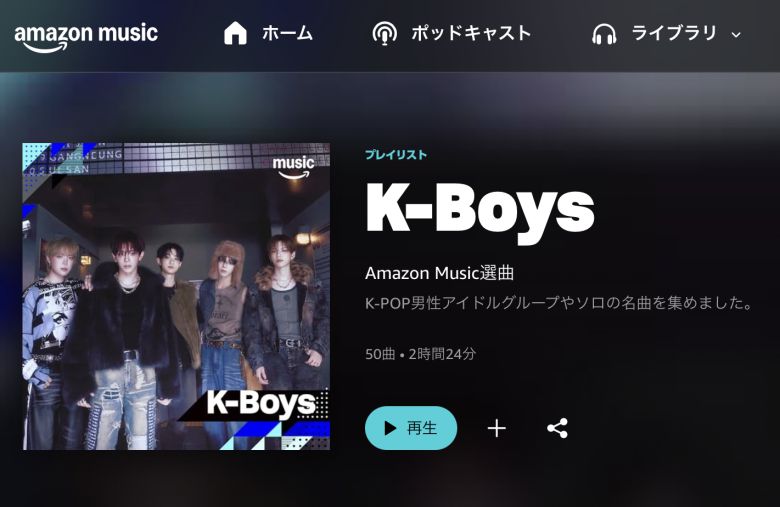Image resolution: width=780 pixels, height=507 pixels.
Task: Click the 50曲 track count info
Action: point(380,354)
